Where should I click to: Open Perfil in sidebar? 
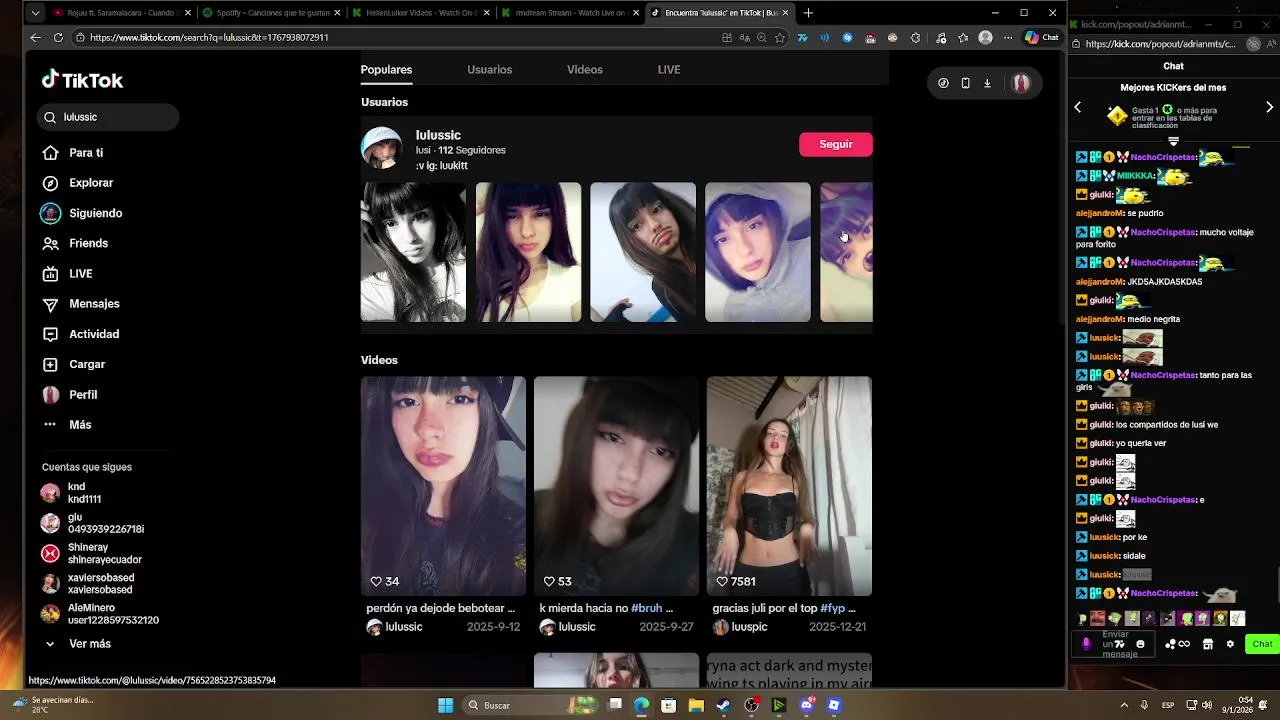click(70, 395)
